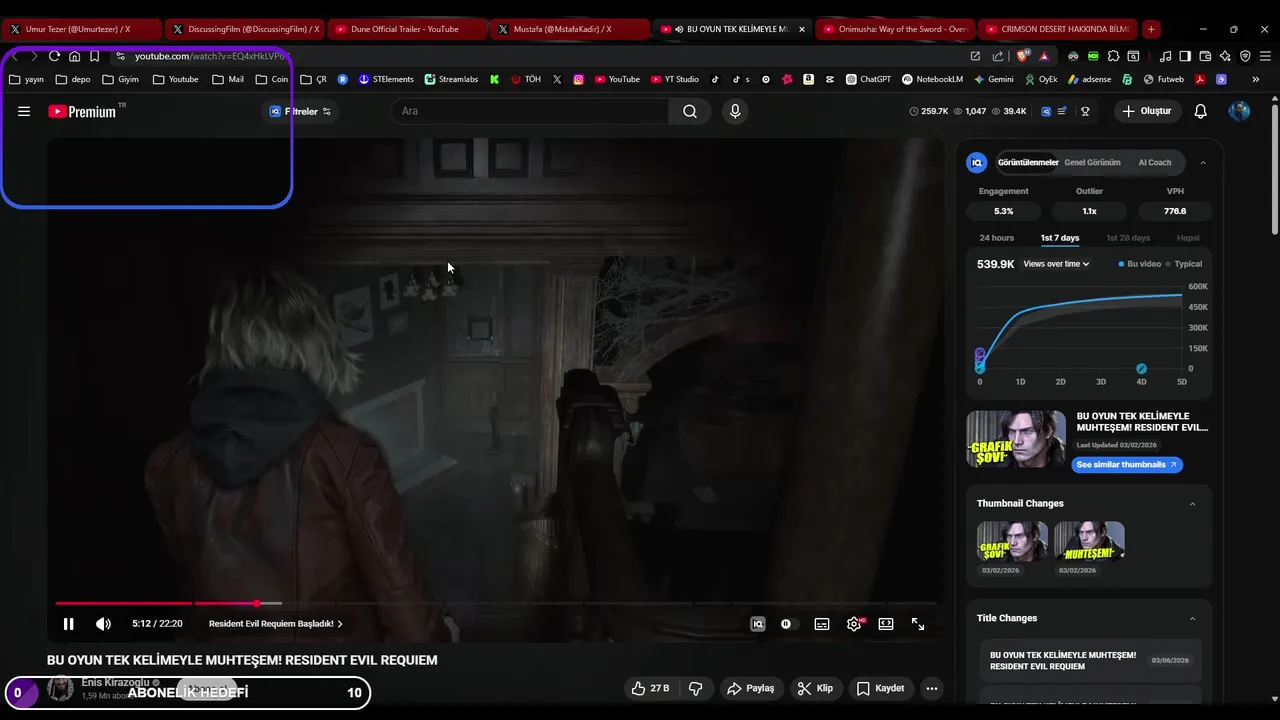Open the YT Studio bookmark

coord(675,79)
